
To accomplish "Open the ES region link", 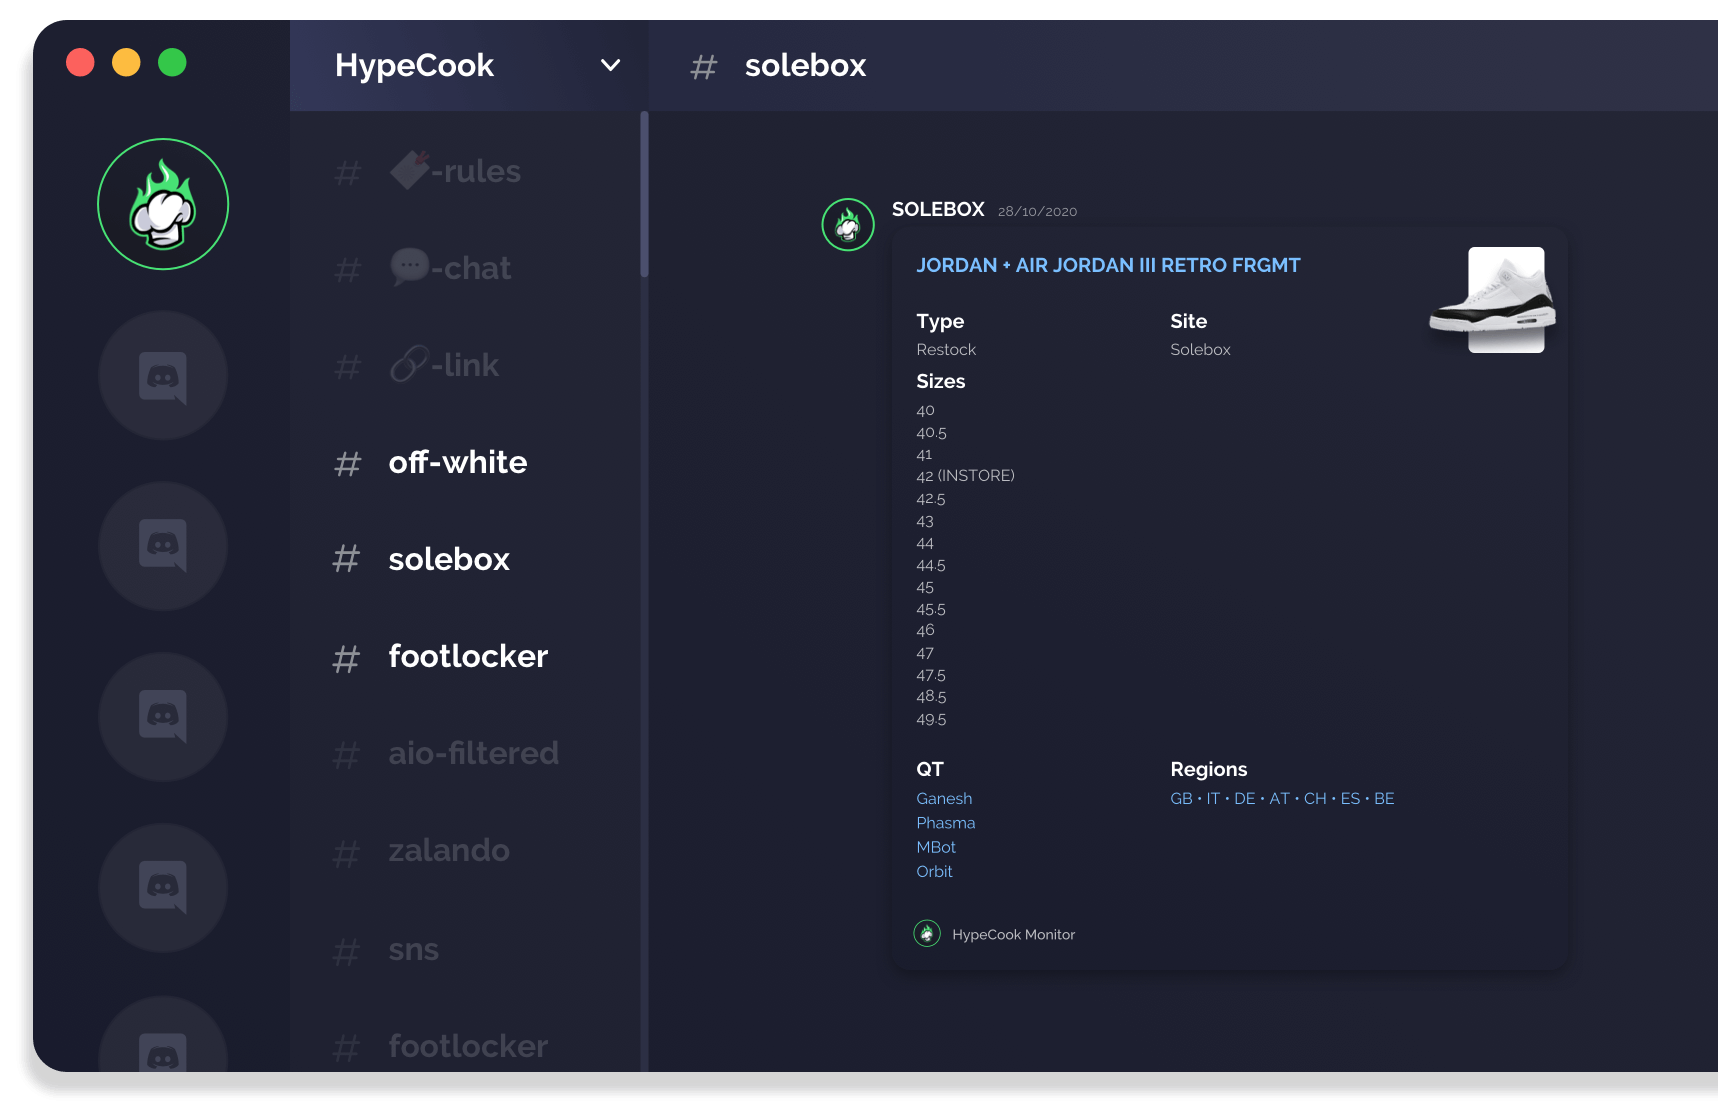I will click(x=1350, y=798).
